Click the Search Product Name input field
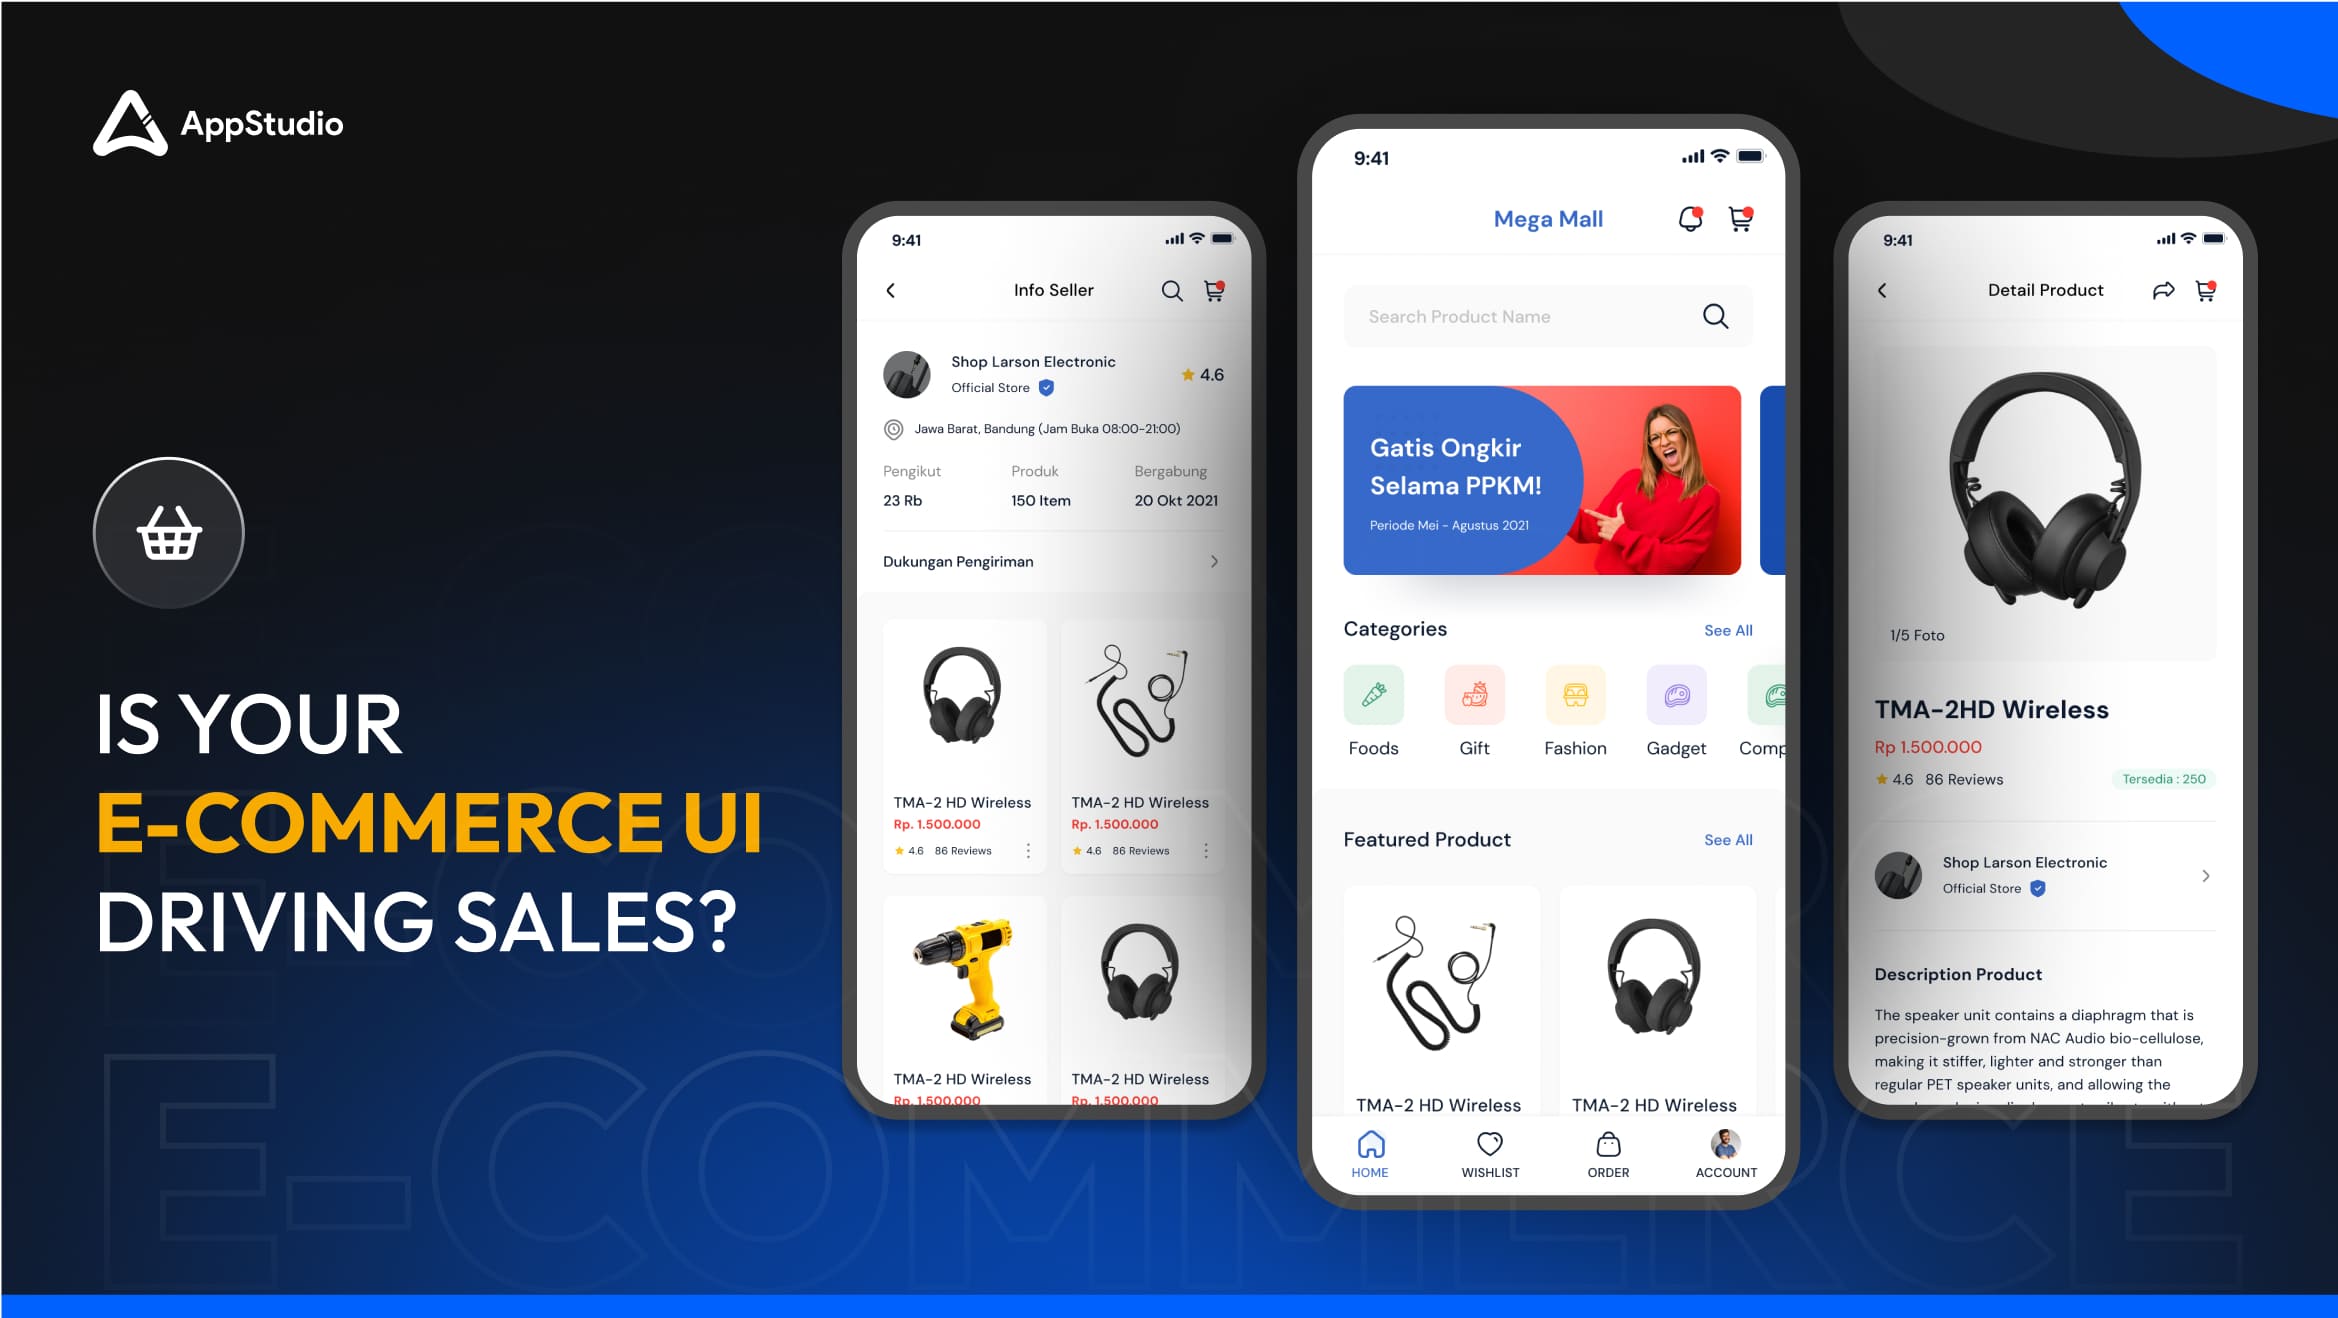Viewport: 2338px width, 1318px height. point(1534,315)
